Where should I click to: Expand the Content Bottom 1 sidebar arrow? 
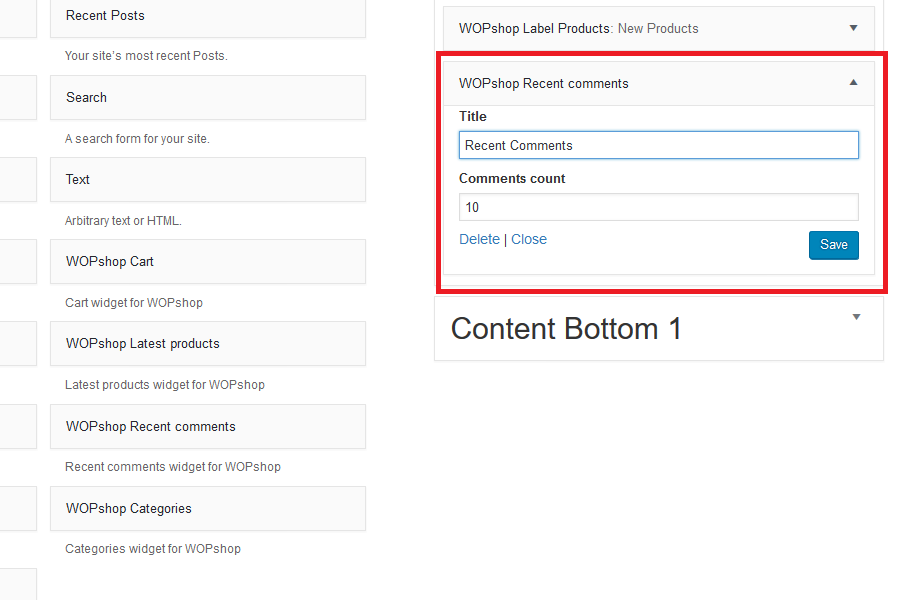(x=856, y=317)
